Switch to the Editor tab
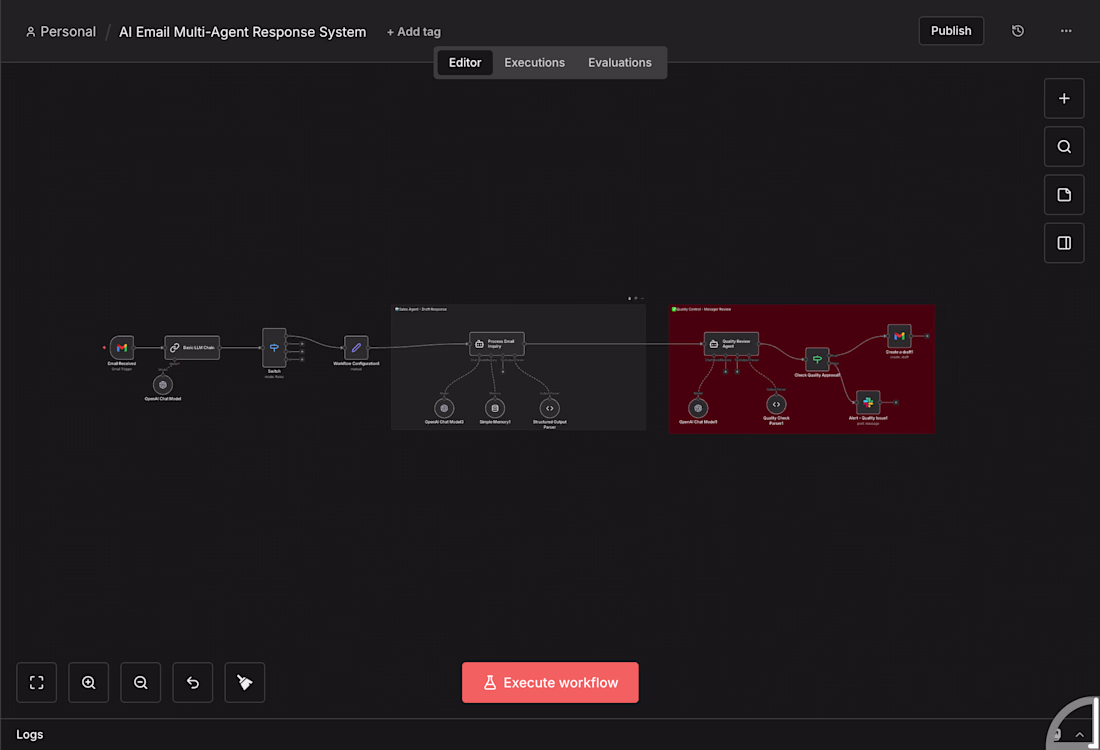This screenshot has width=1100, height=750. click(x=465, y=62)
